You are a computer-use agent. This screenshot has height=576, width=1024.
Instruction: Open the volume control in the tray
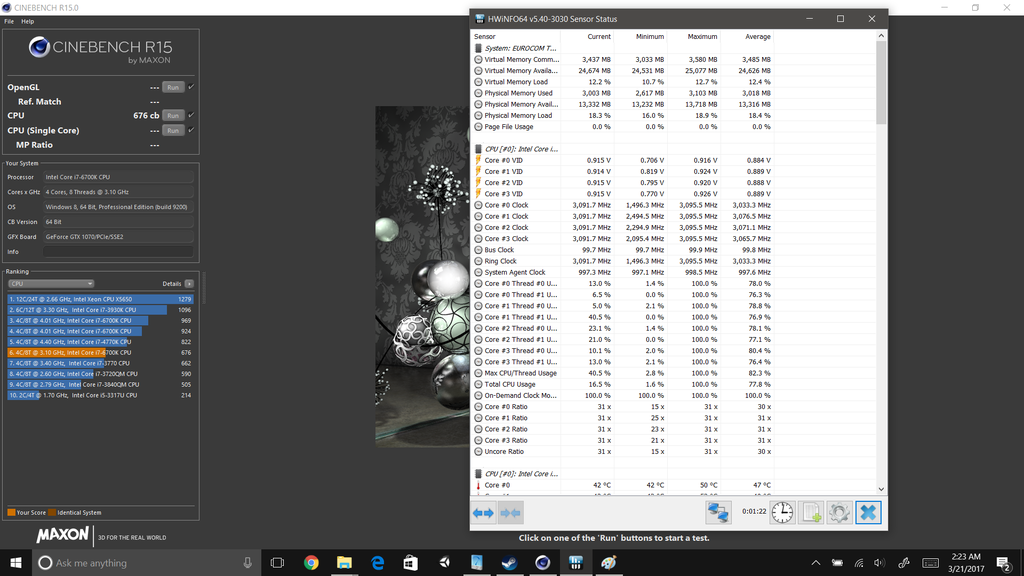pos(880,563)
